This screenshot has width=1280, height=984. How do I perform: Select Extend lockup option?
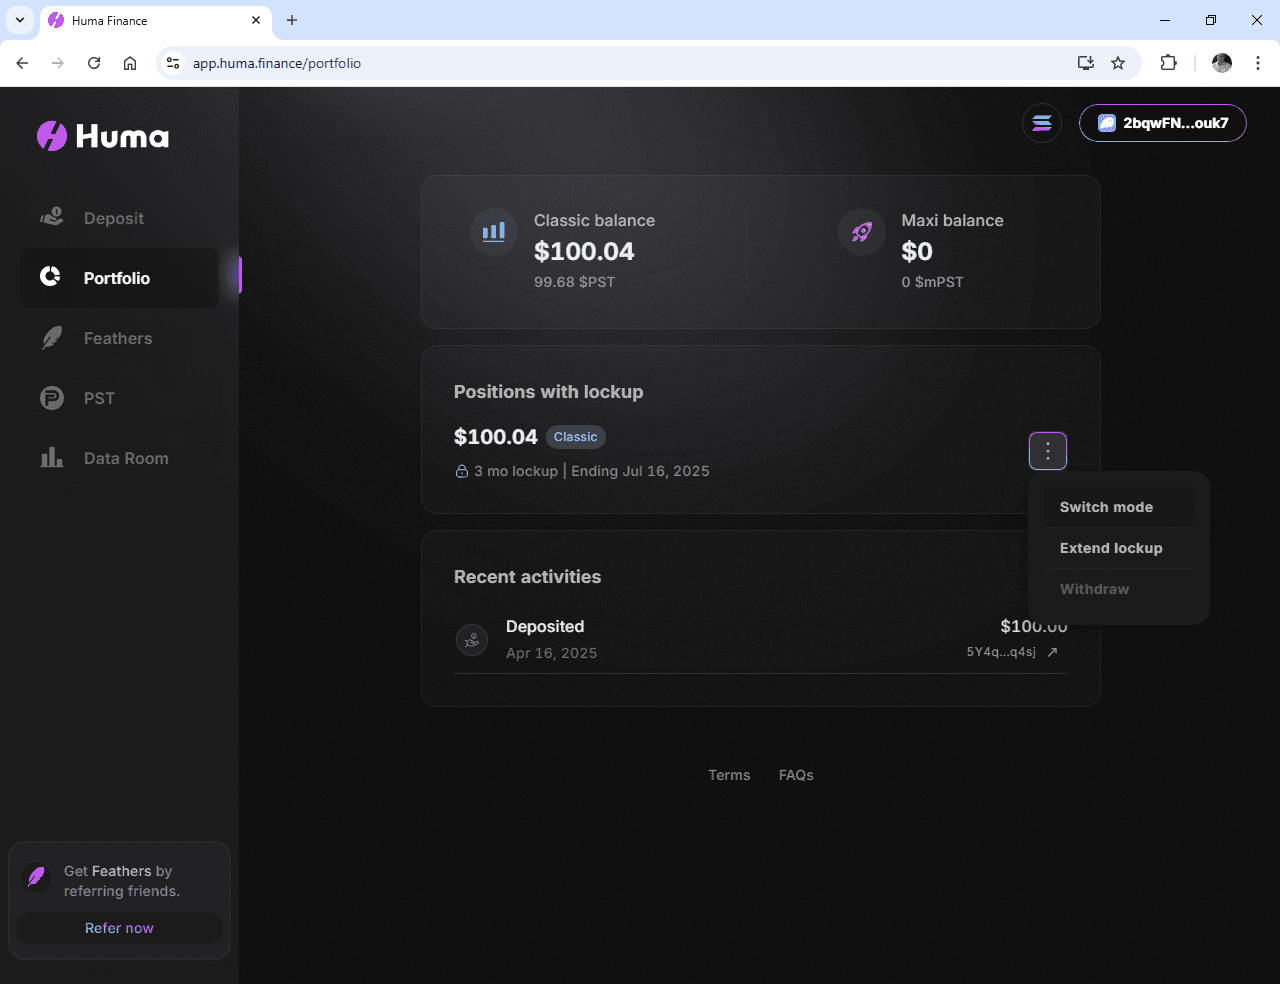pyautogui.click(x=1119, y=548)
